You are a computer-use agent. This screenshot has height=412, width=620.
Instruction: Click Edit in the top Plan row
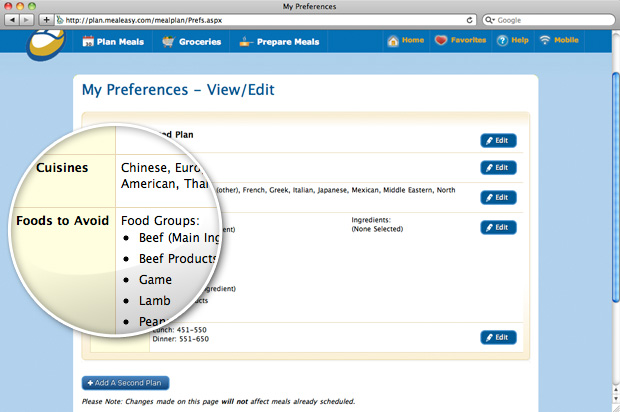tap(498, 141)
